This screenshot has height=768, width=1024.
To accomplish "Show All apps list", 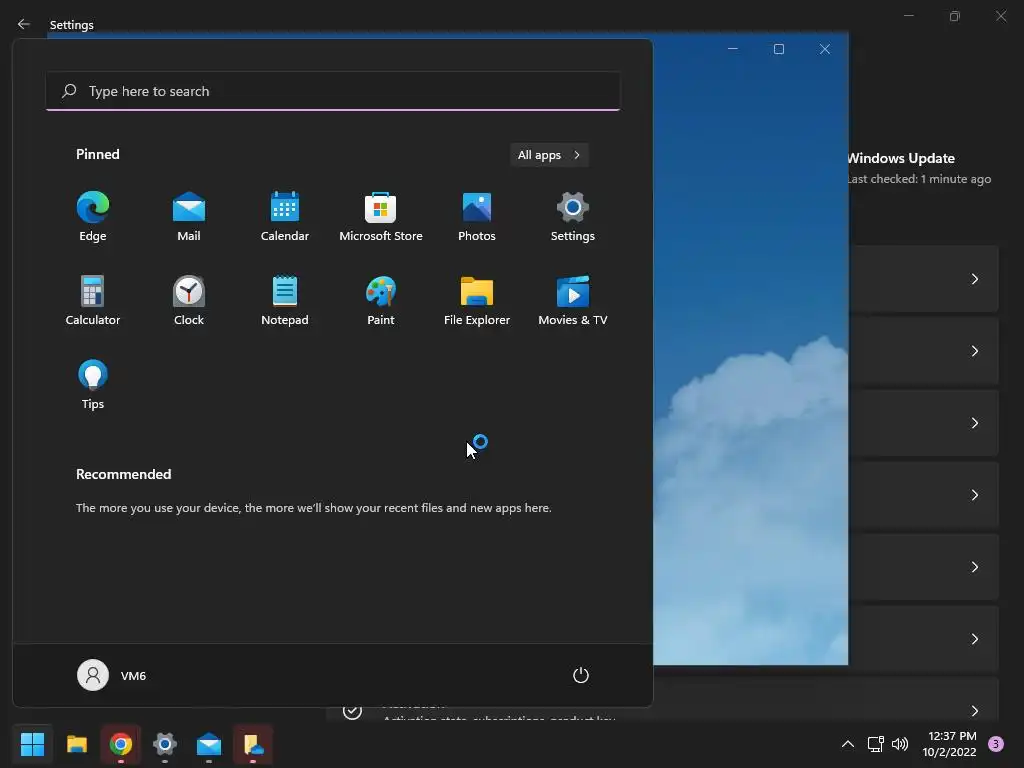I will pos(549,155).
